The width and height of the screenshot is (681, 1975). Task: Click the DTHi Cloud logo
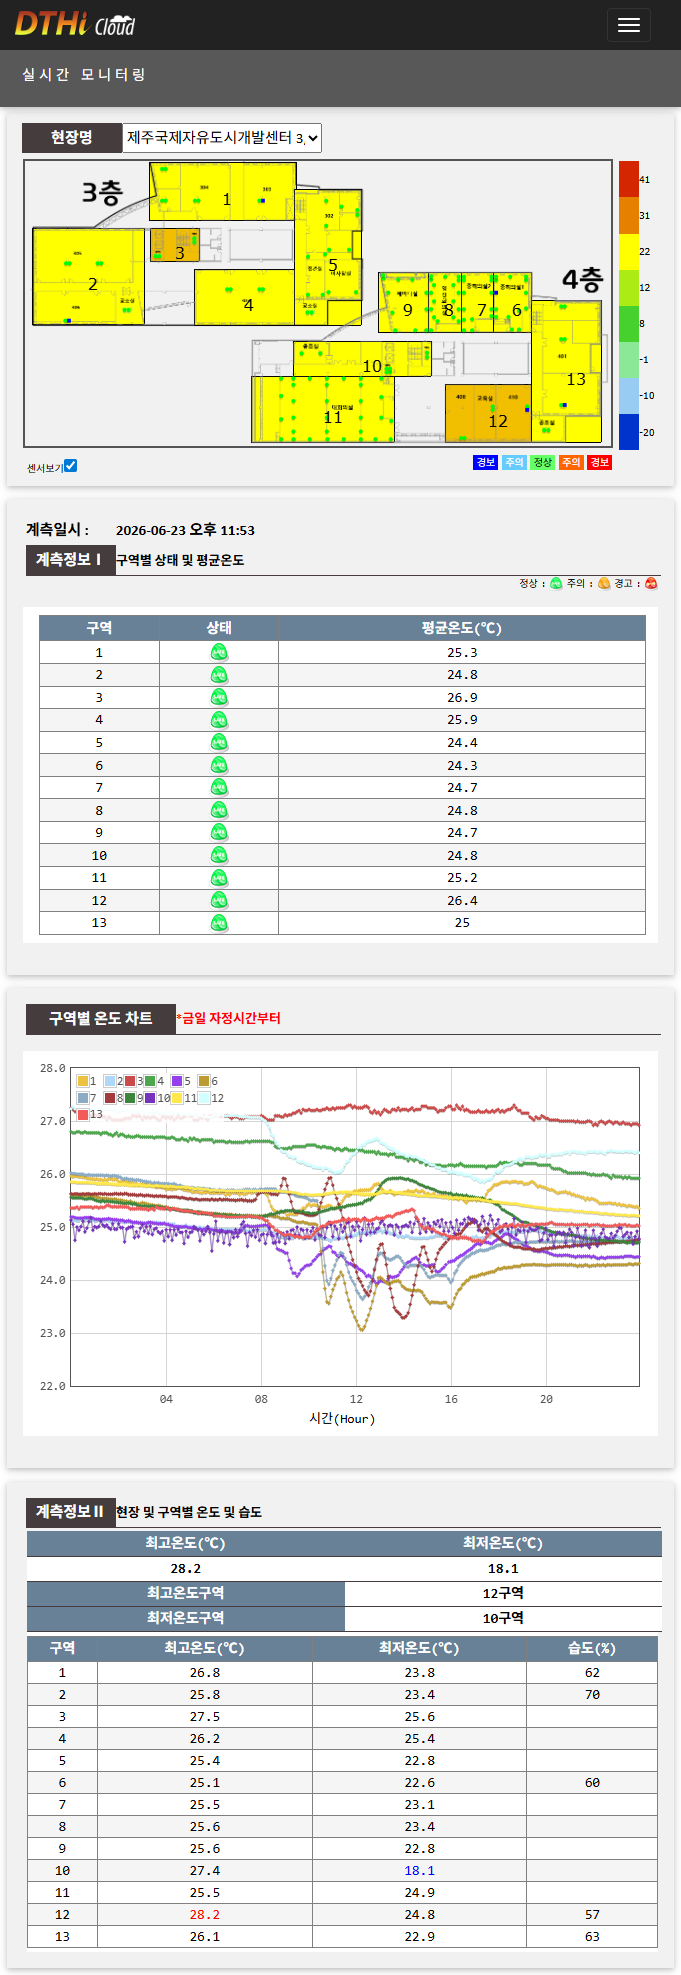point(75,24)
